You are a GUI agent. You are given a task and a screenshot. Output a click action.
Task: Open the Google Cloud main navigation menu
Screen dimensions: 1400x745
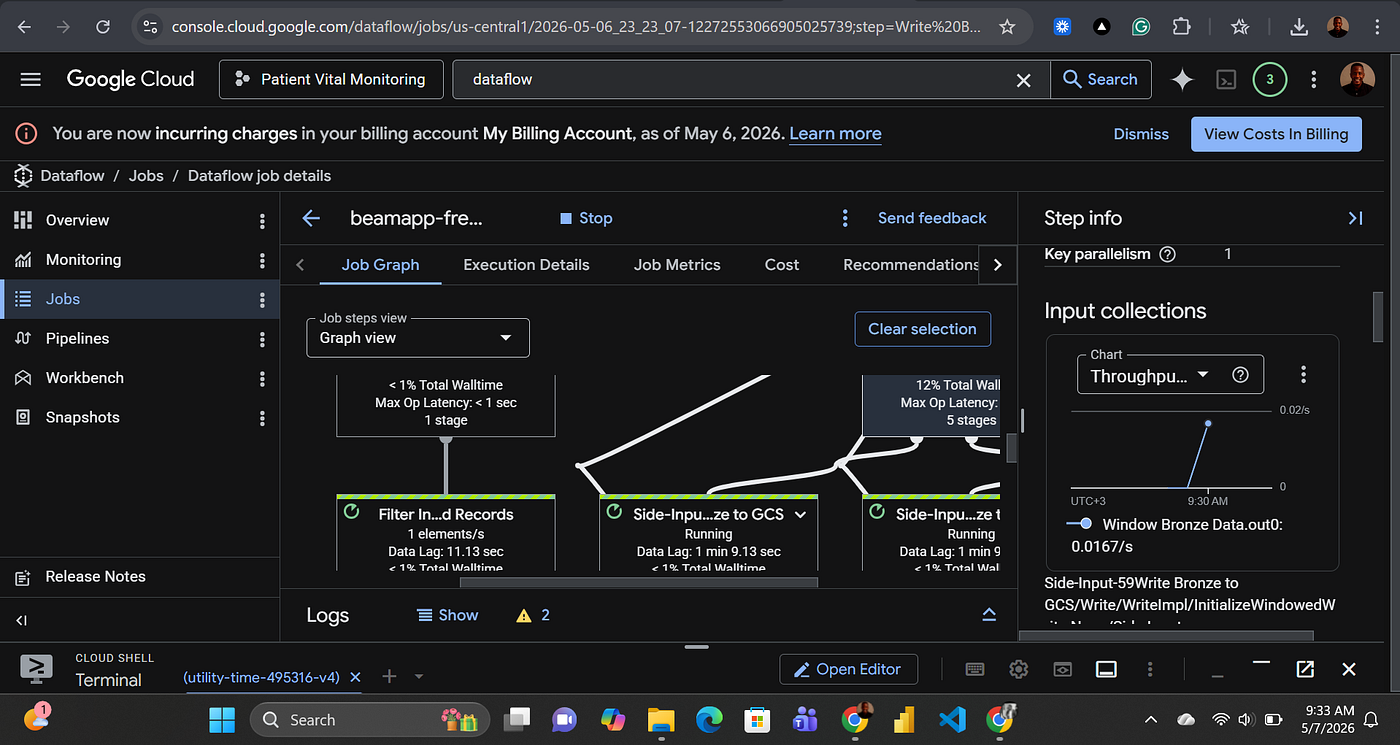point(30,79)
